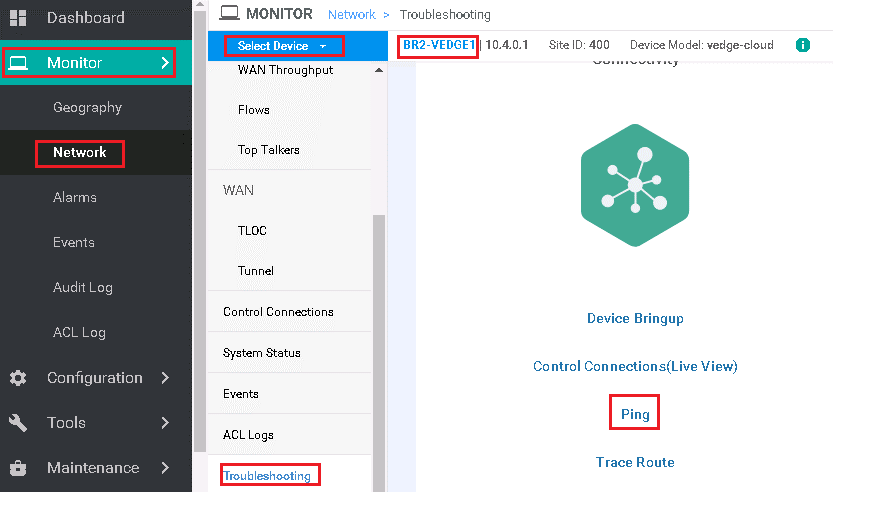Click the green device info icon
The width and height of the screenshot is (888, 512).
[x=802, y=45]
